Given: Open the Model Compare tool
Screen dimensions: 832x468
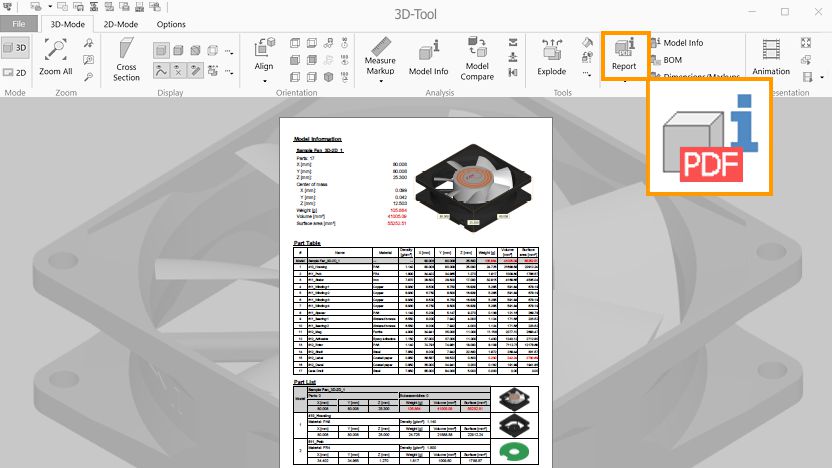Looking at the screenshot, I should point(477,58).
